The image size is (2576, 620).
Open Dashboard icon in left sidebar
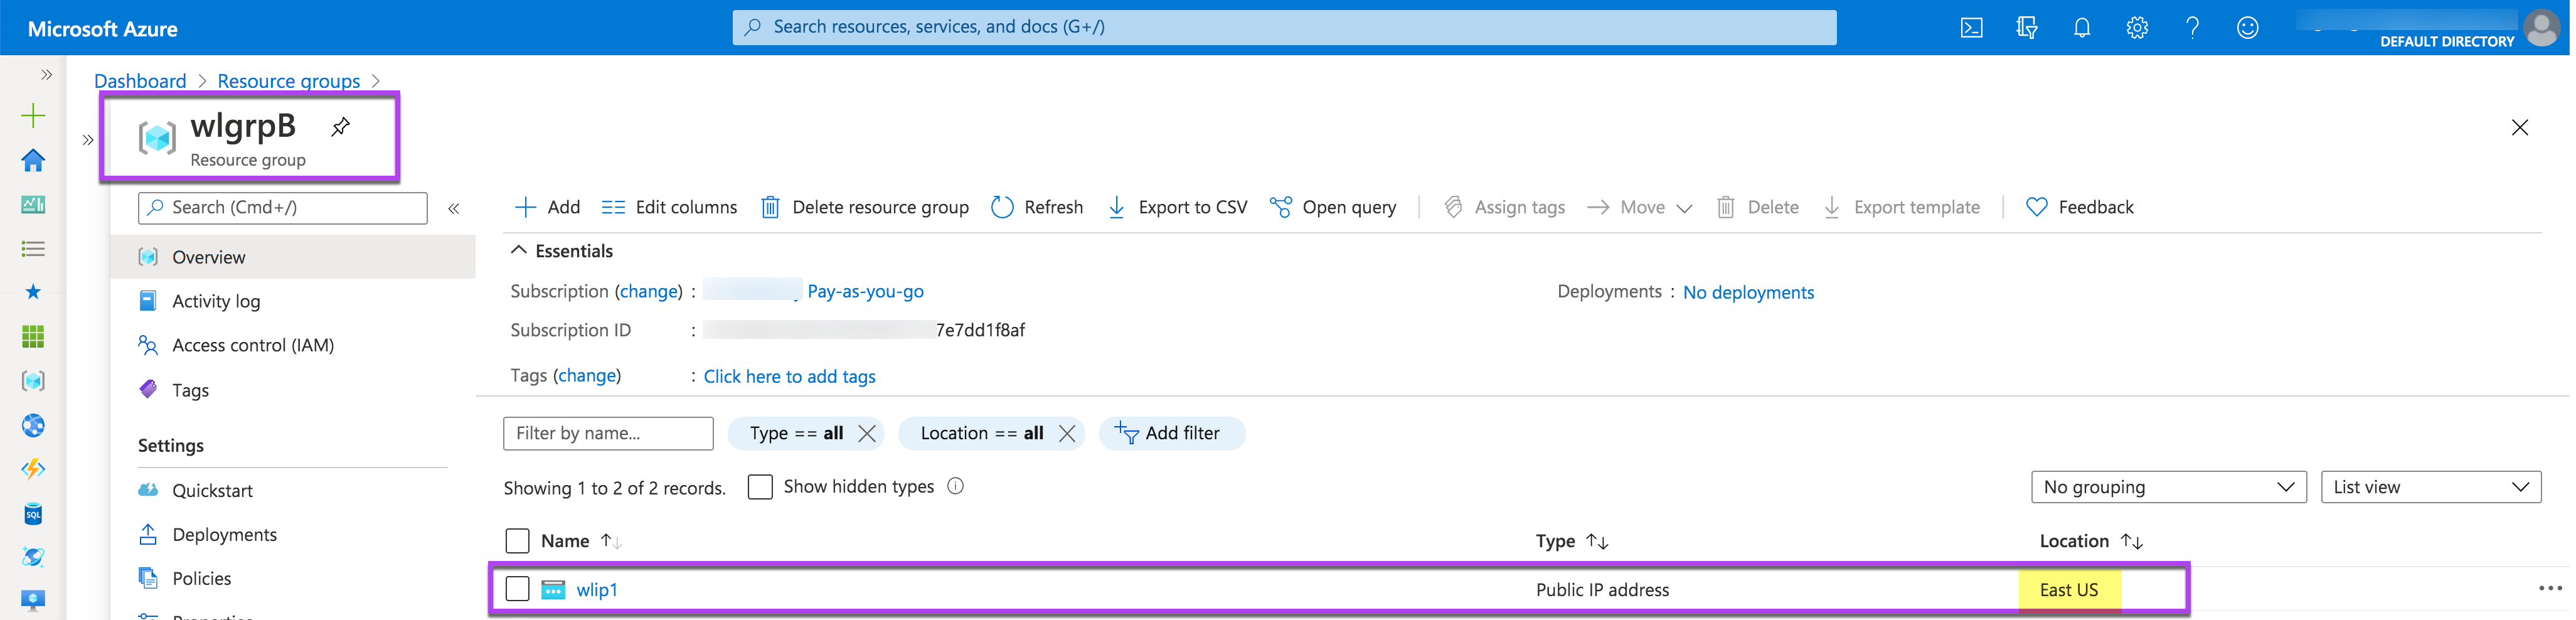33,204
